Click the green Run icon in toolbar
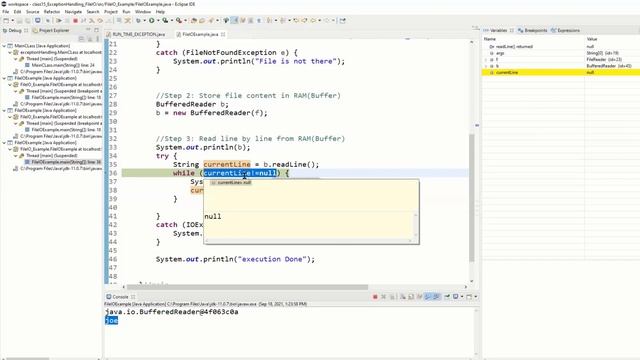The width and height of the screenshot is (640, 360). [x=152, y=20]
